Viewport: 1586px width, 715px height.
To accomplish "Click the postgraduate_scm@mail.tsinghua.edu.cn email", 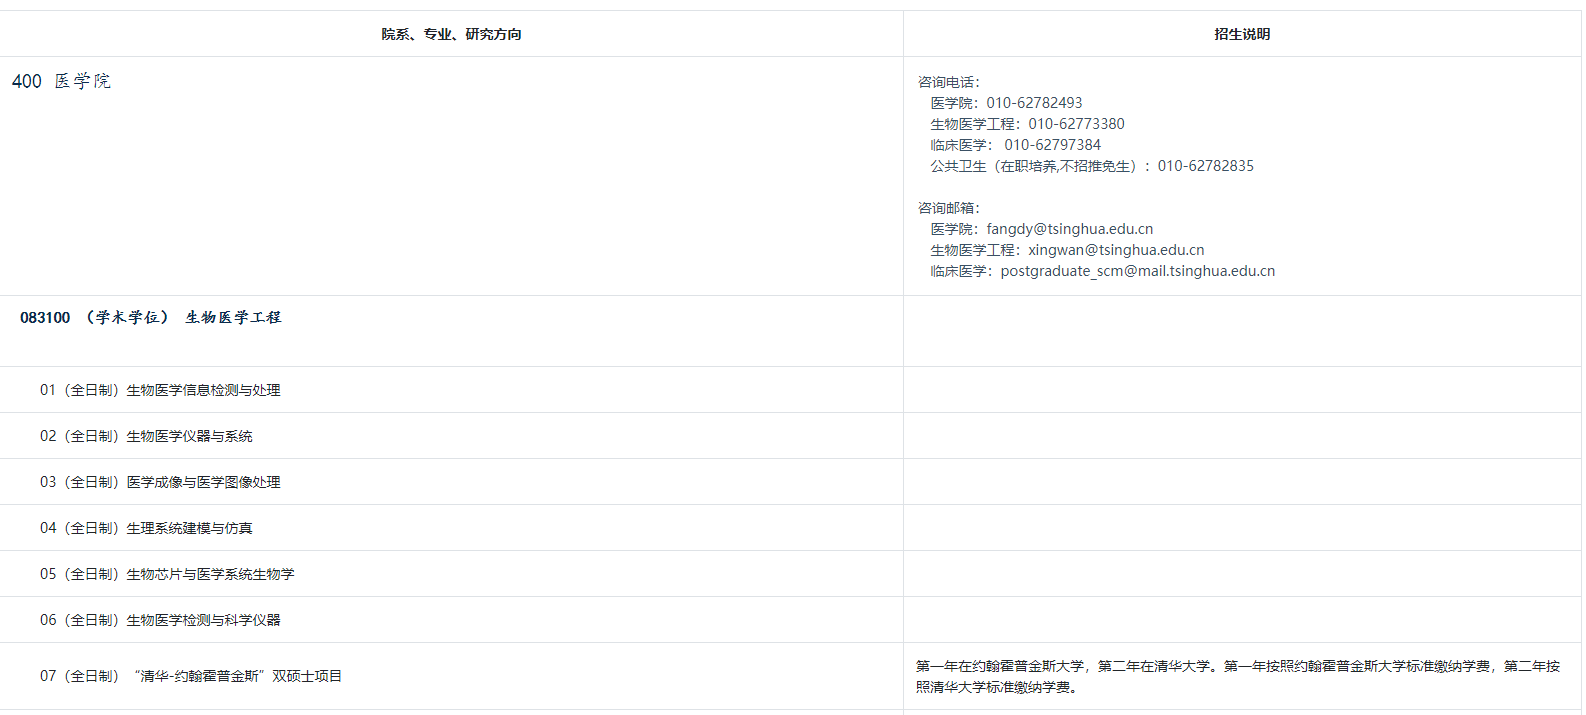I will [x=1137, y=271].
